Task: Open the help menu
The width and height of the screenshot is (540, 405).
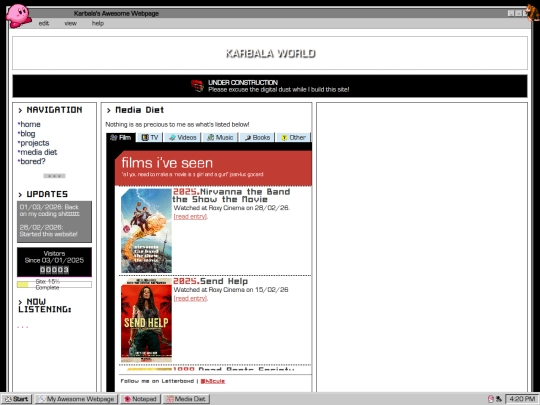Action: 97,23
